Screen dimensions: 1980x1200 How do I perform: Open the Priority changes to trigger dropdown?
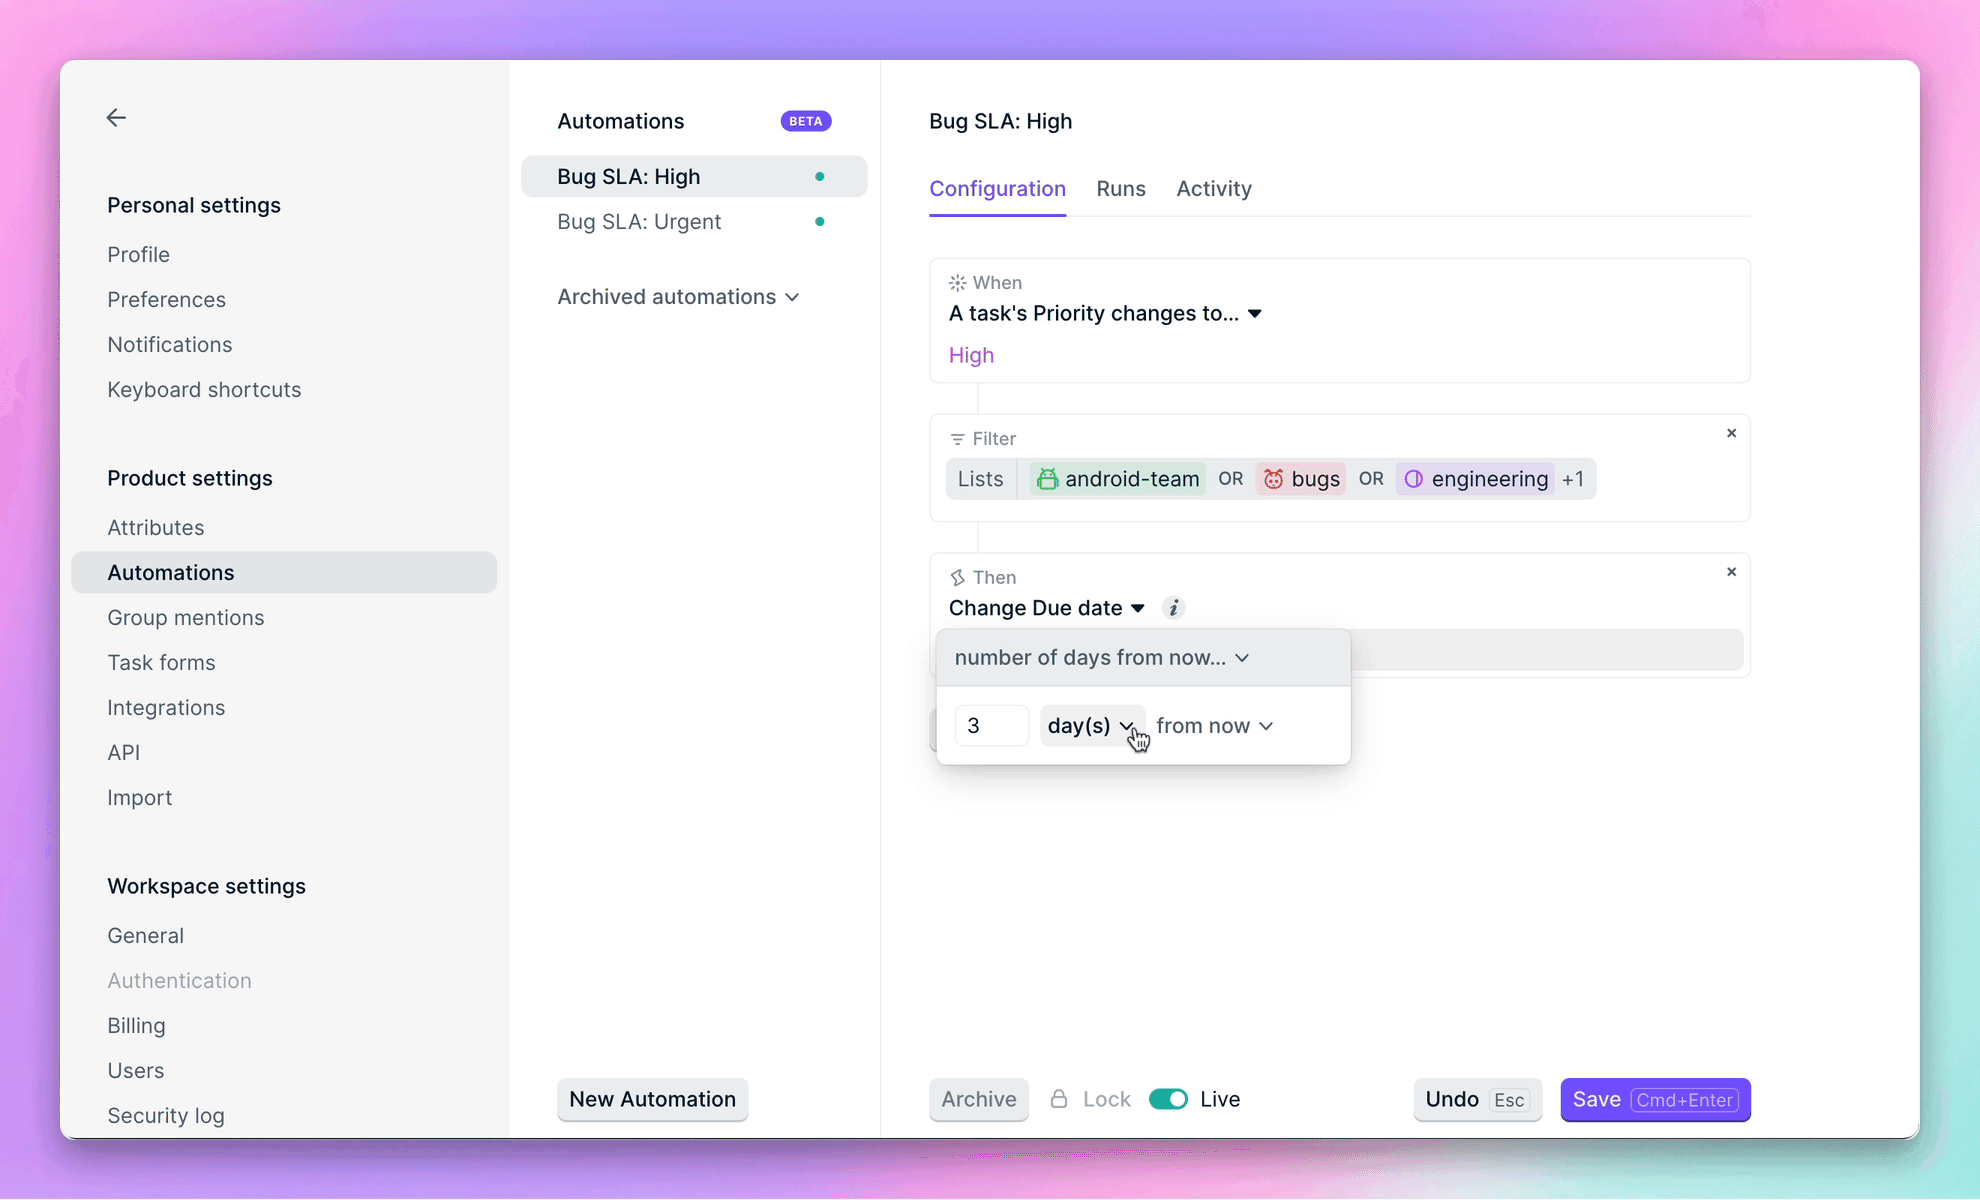1105,314
